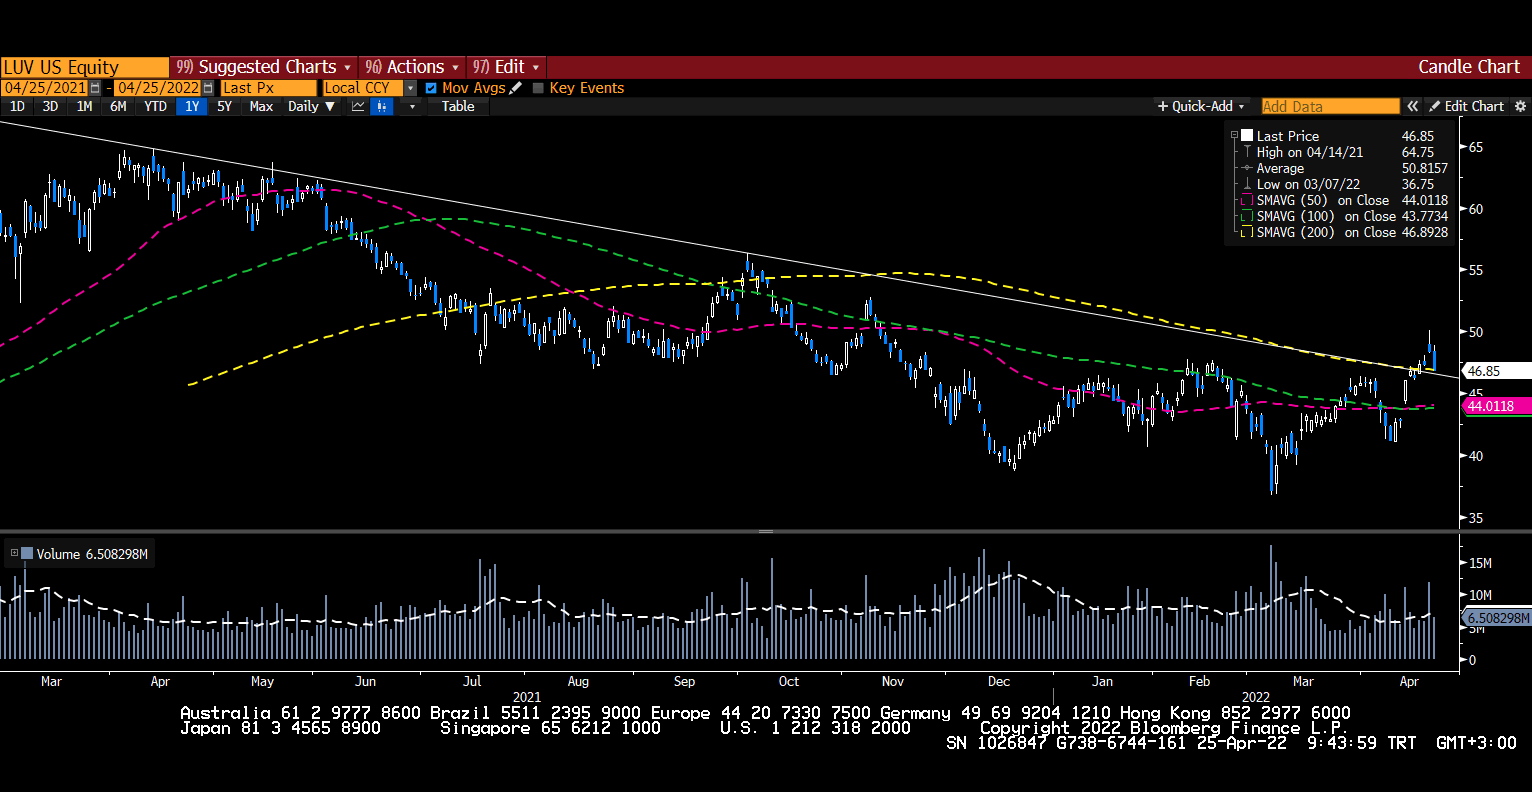Click the SMAVG (100) green color swatch
Image resolution: width=1532 pixels, height=792 pixels.
[x=1247, y=216]
